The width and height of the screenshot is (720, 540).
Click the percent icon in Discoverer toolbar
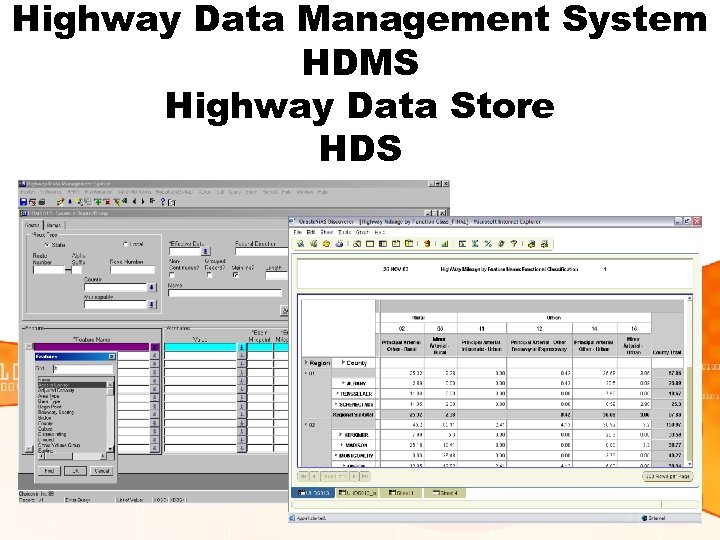pos(488,244)
